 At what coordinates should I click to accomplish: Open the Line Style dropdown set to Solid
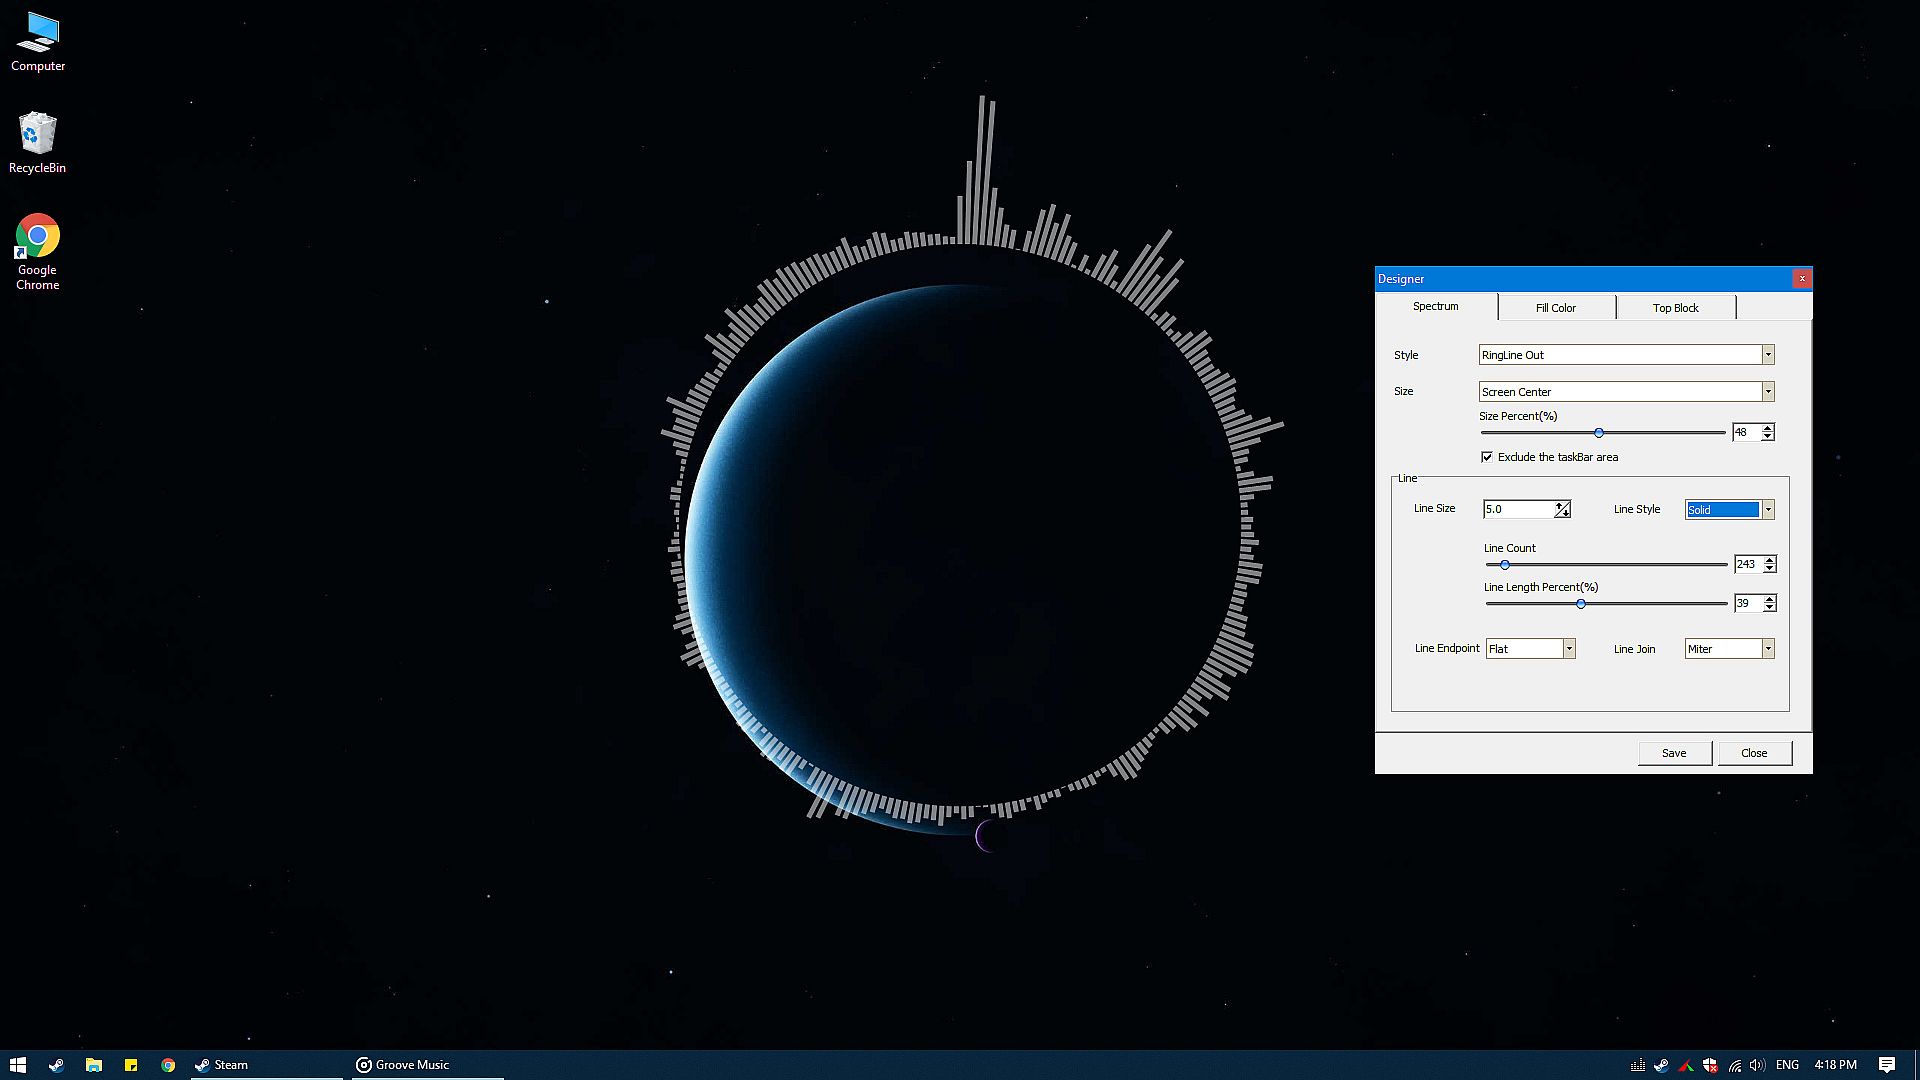click(1767, 510)
